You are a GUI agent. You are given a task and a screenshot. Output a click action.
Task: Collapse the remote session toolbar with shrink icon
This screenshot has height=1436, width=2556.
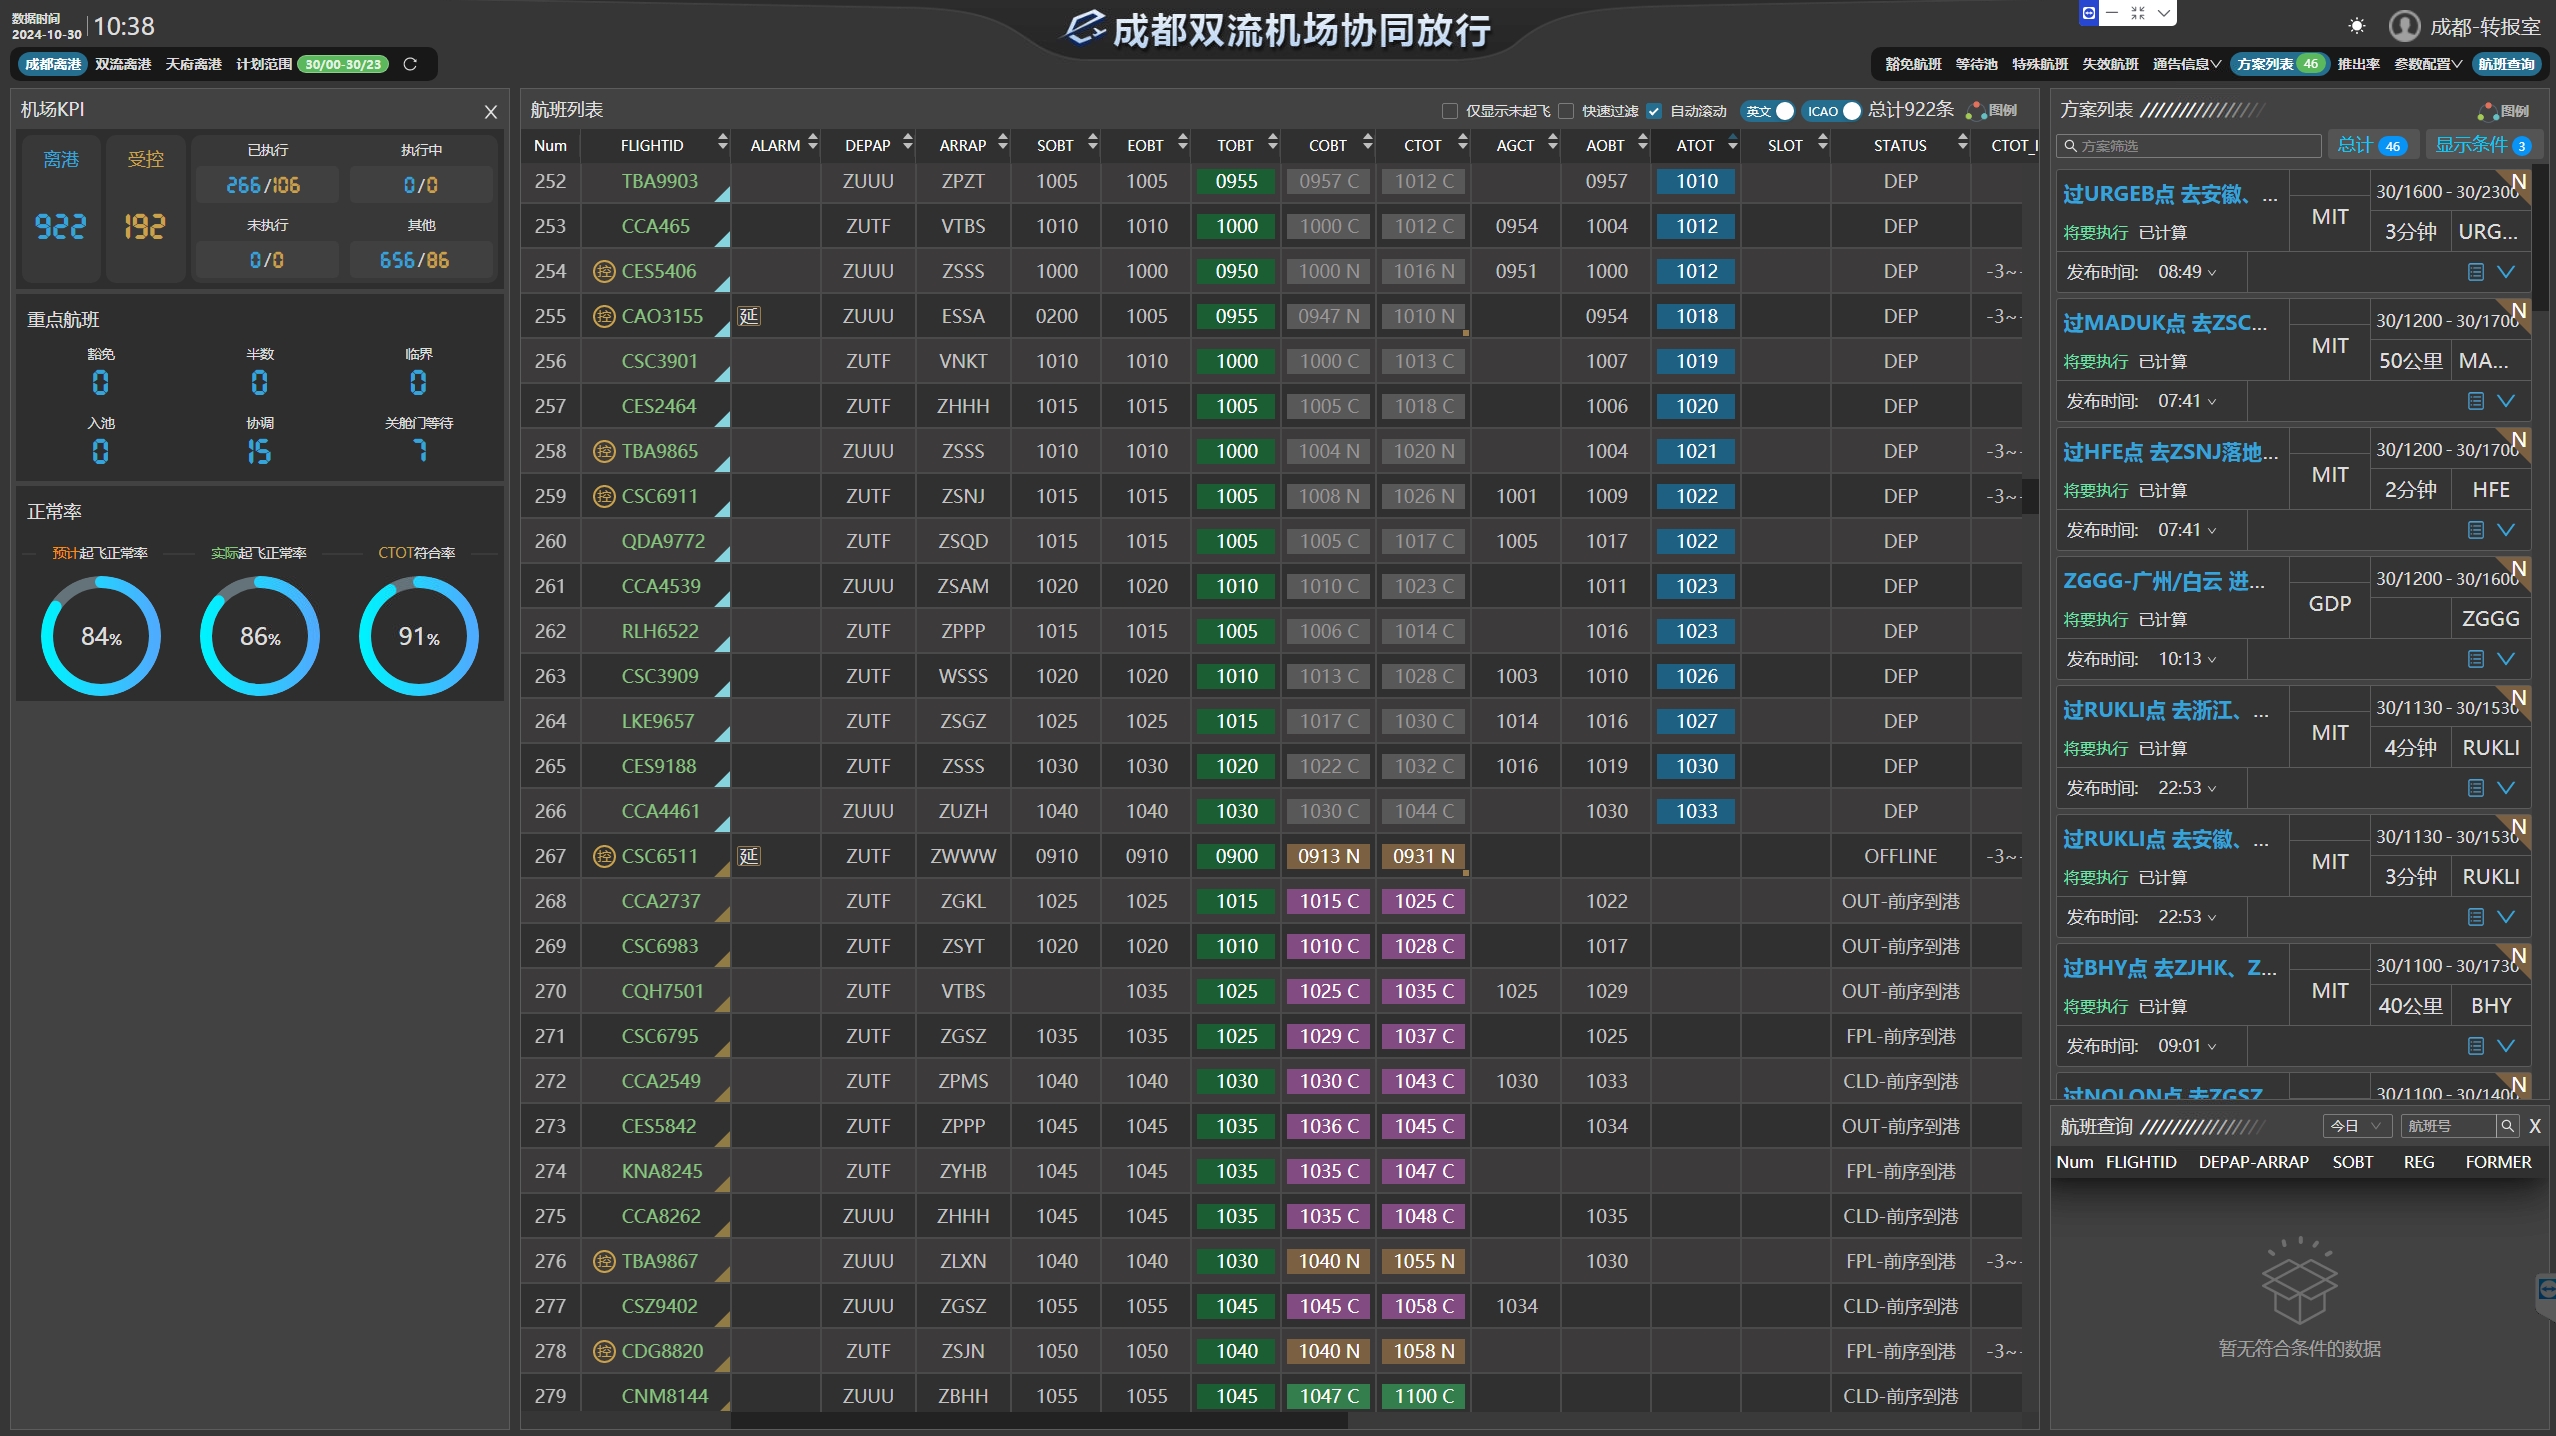(x=2138, y=13)
